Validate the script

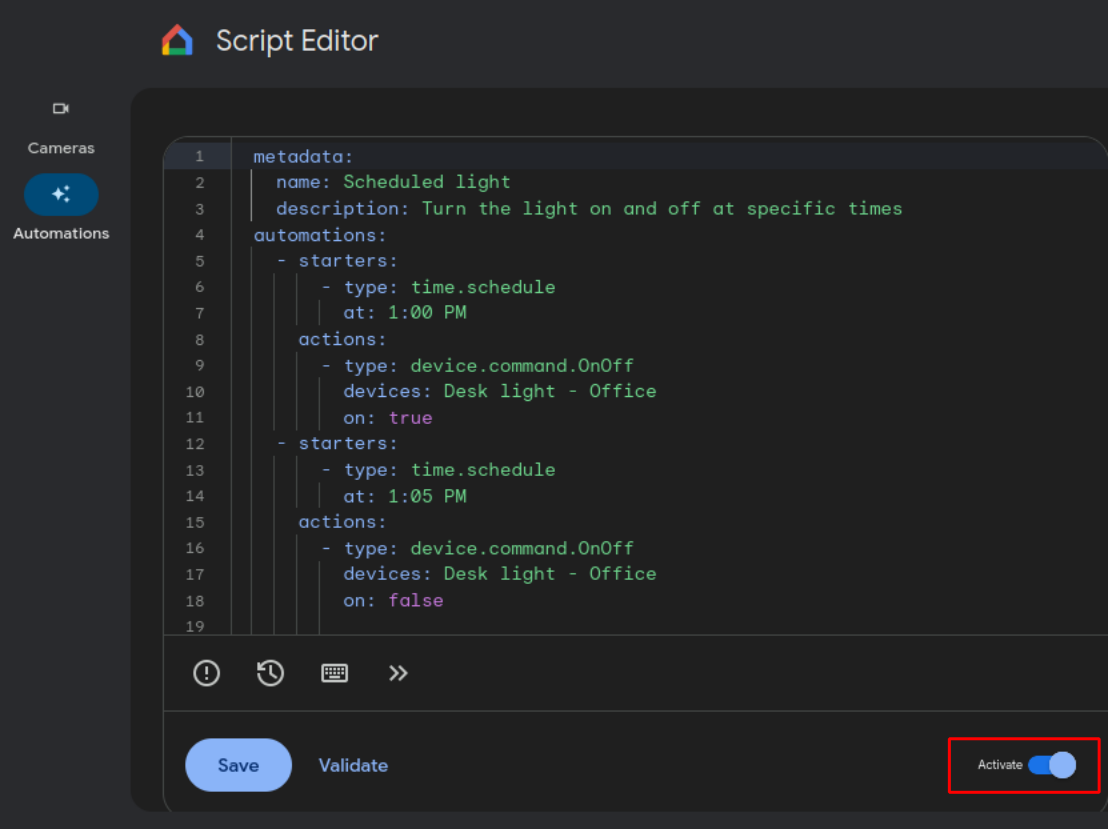click(353, 765)
